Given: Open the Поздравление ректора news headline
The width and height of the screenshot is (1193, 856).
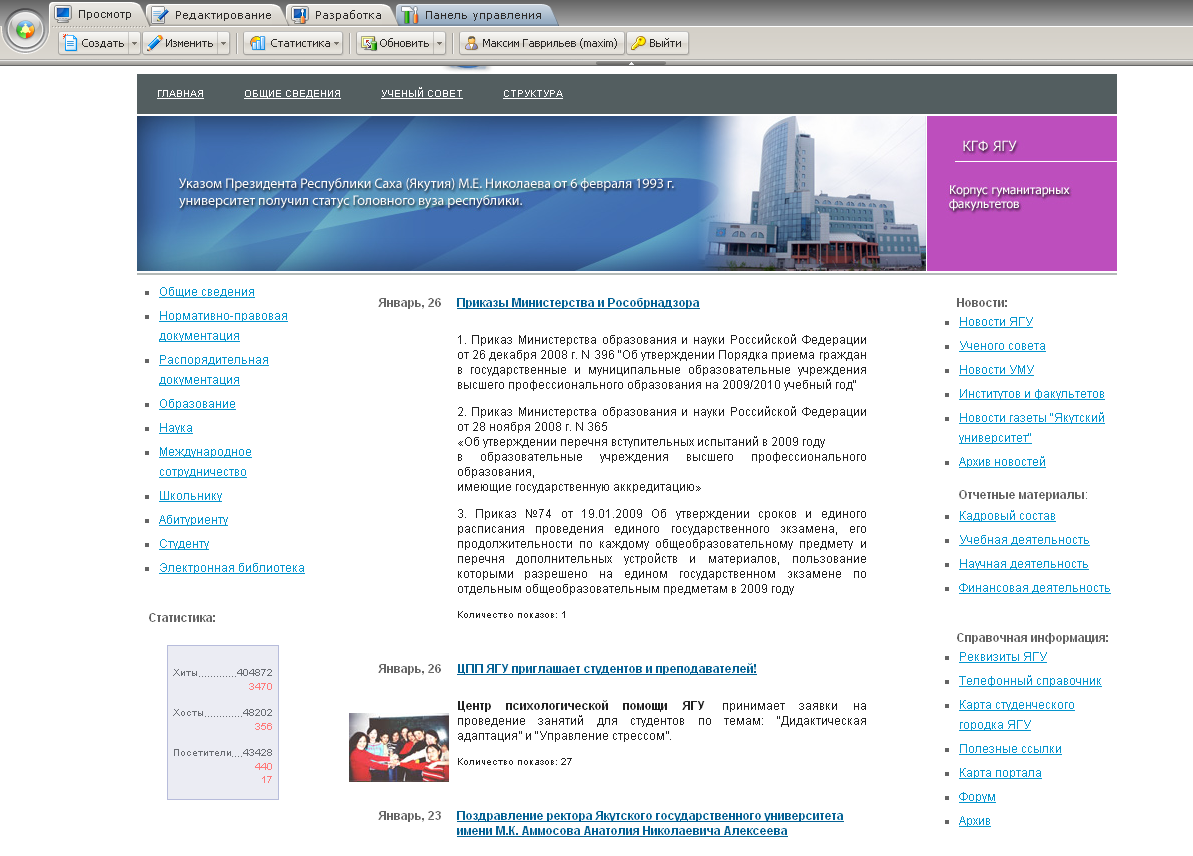Looking at the screenshot, I should [x=650, y=823].
